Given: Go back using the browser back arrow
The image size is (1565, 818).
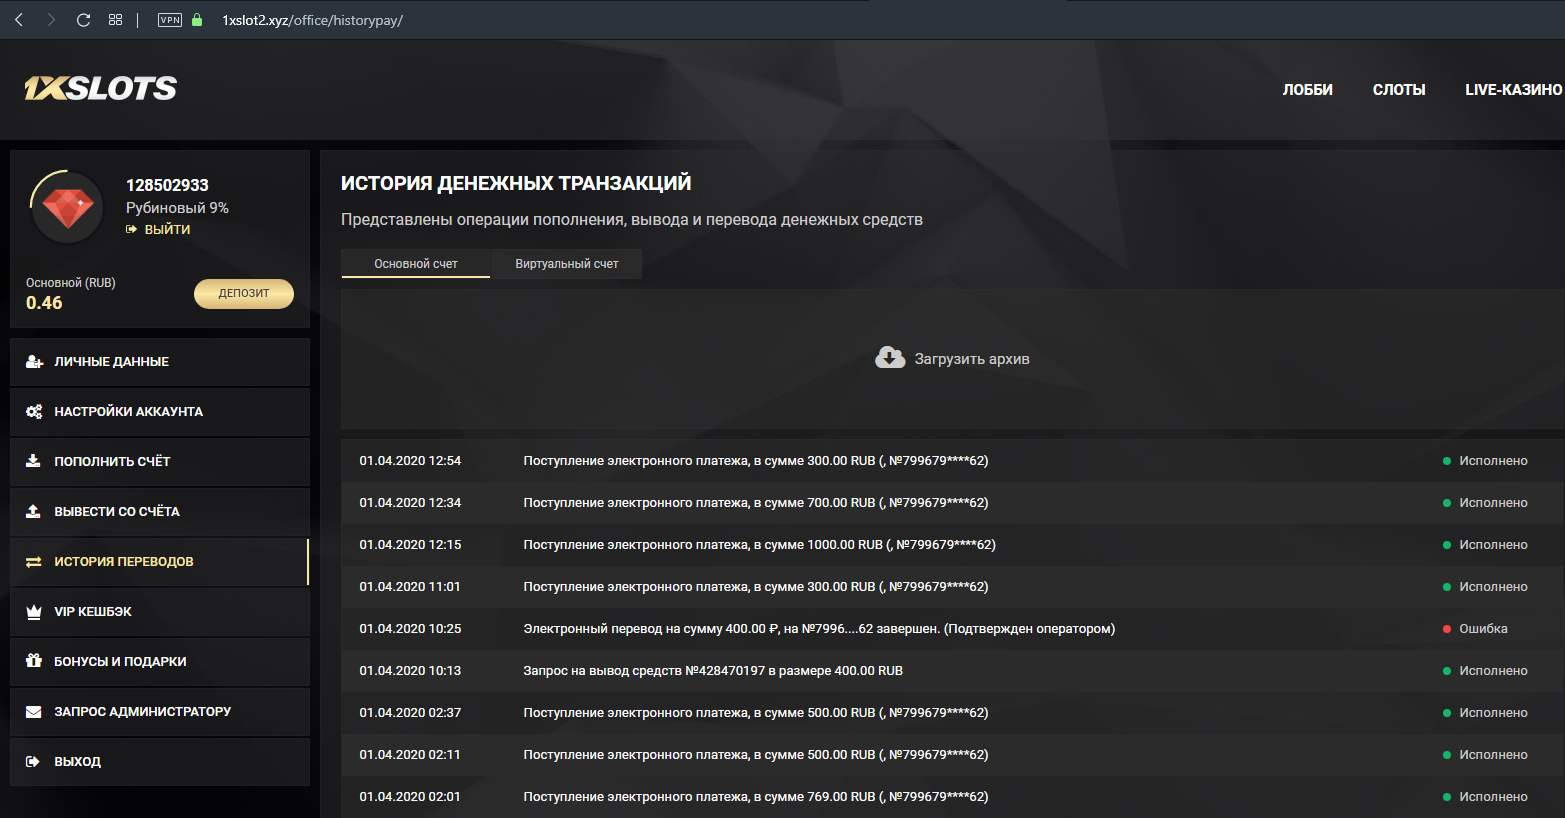Looking at the screenshot, I should pos(19,20).
